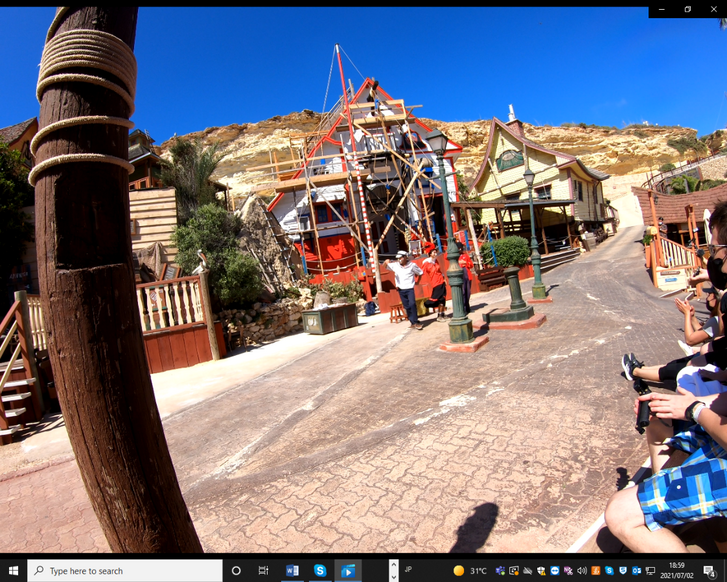Restore down the video player window
The width and height of the screenshot is (727, 582).
coord(688,9)
